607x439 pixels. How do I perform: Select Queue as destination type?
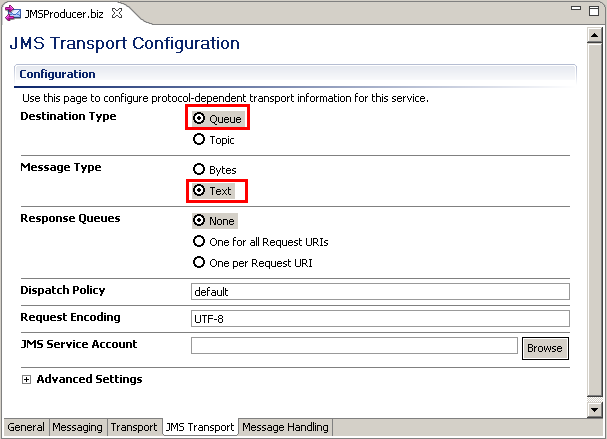(x=199, y=118)
